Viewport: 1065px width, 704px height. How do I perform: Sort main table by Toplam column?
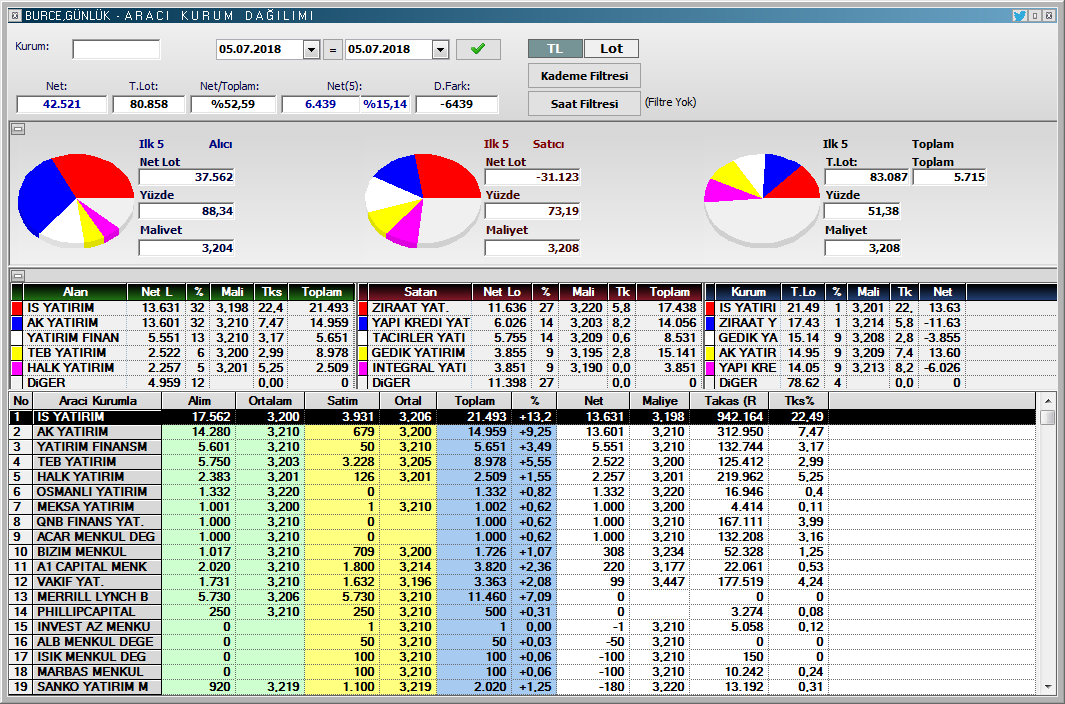pos(475,401)
